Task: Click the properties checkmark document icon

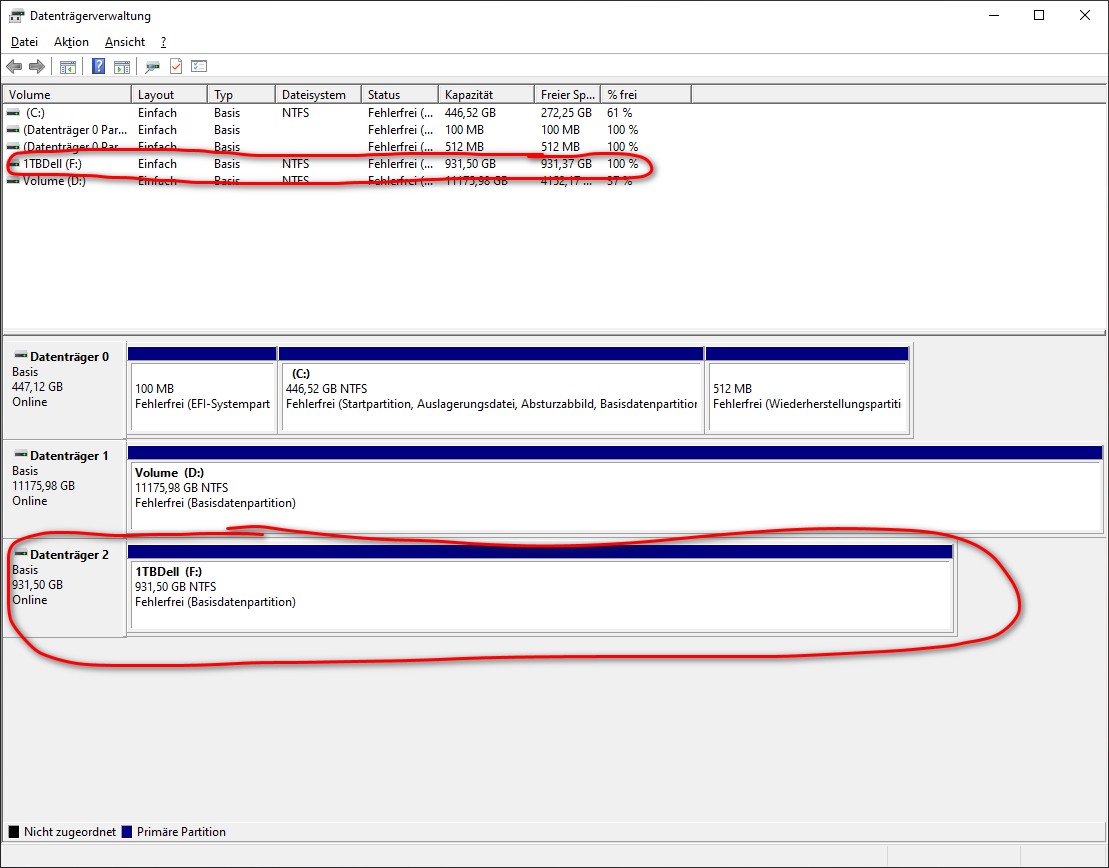Action: click(x=176, y=66)
